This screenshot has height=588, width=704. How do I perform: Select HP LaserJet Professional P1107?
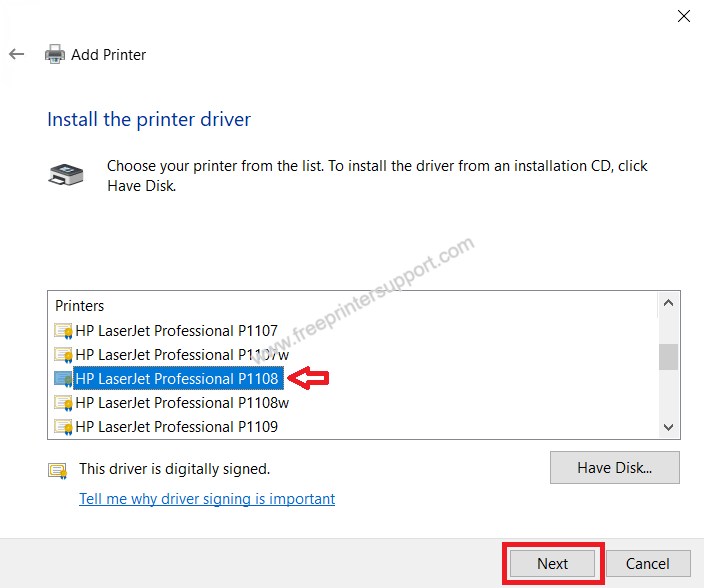(x=176, y=331)
